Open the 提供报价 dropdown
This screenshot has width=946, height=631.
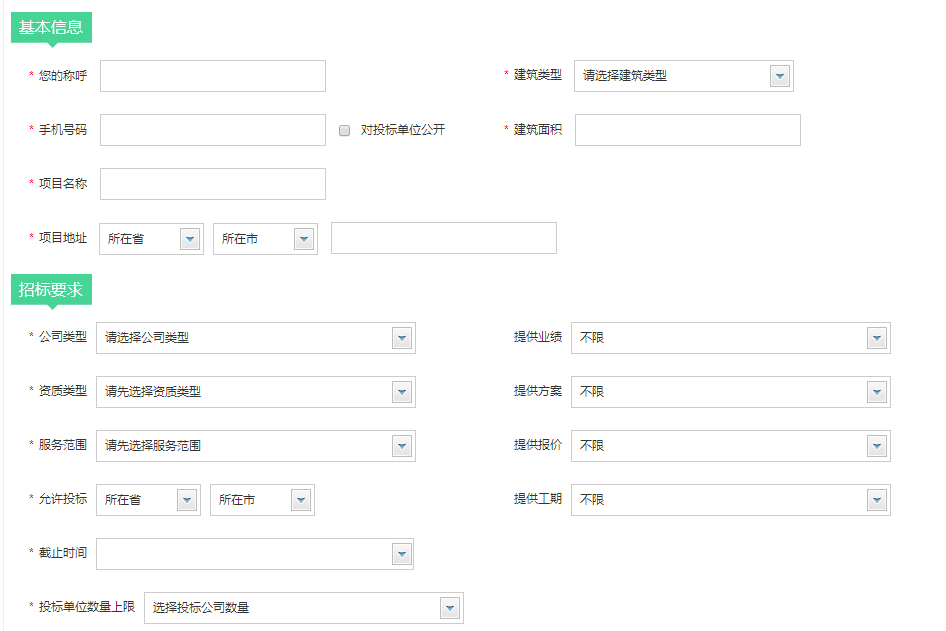pos(730,446)
